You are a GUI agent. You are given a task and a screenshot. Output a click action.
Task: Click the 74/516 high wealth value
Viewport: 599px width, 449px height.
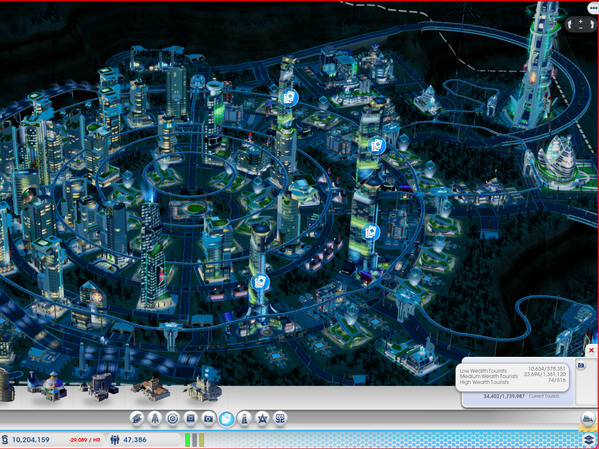tap(557, 380)
